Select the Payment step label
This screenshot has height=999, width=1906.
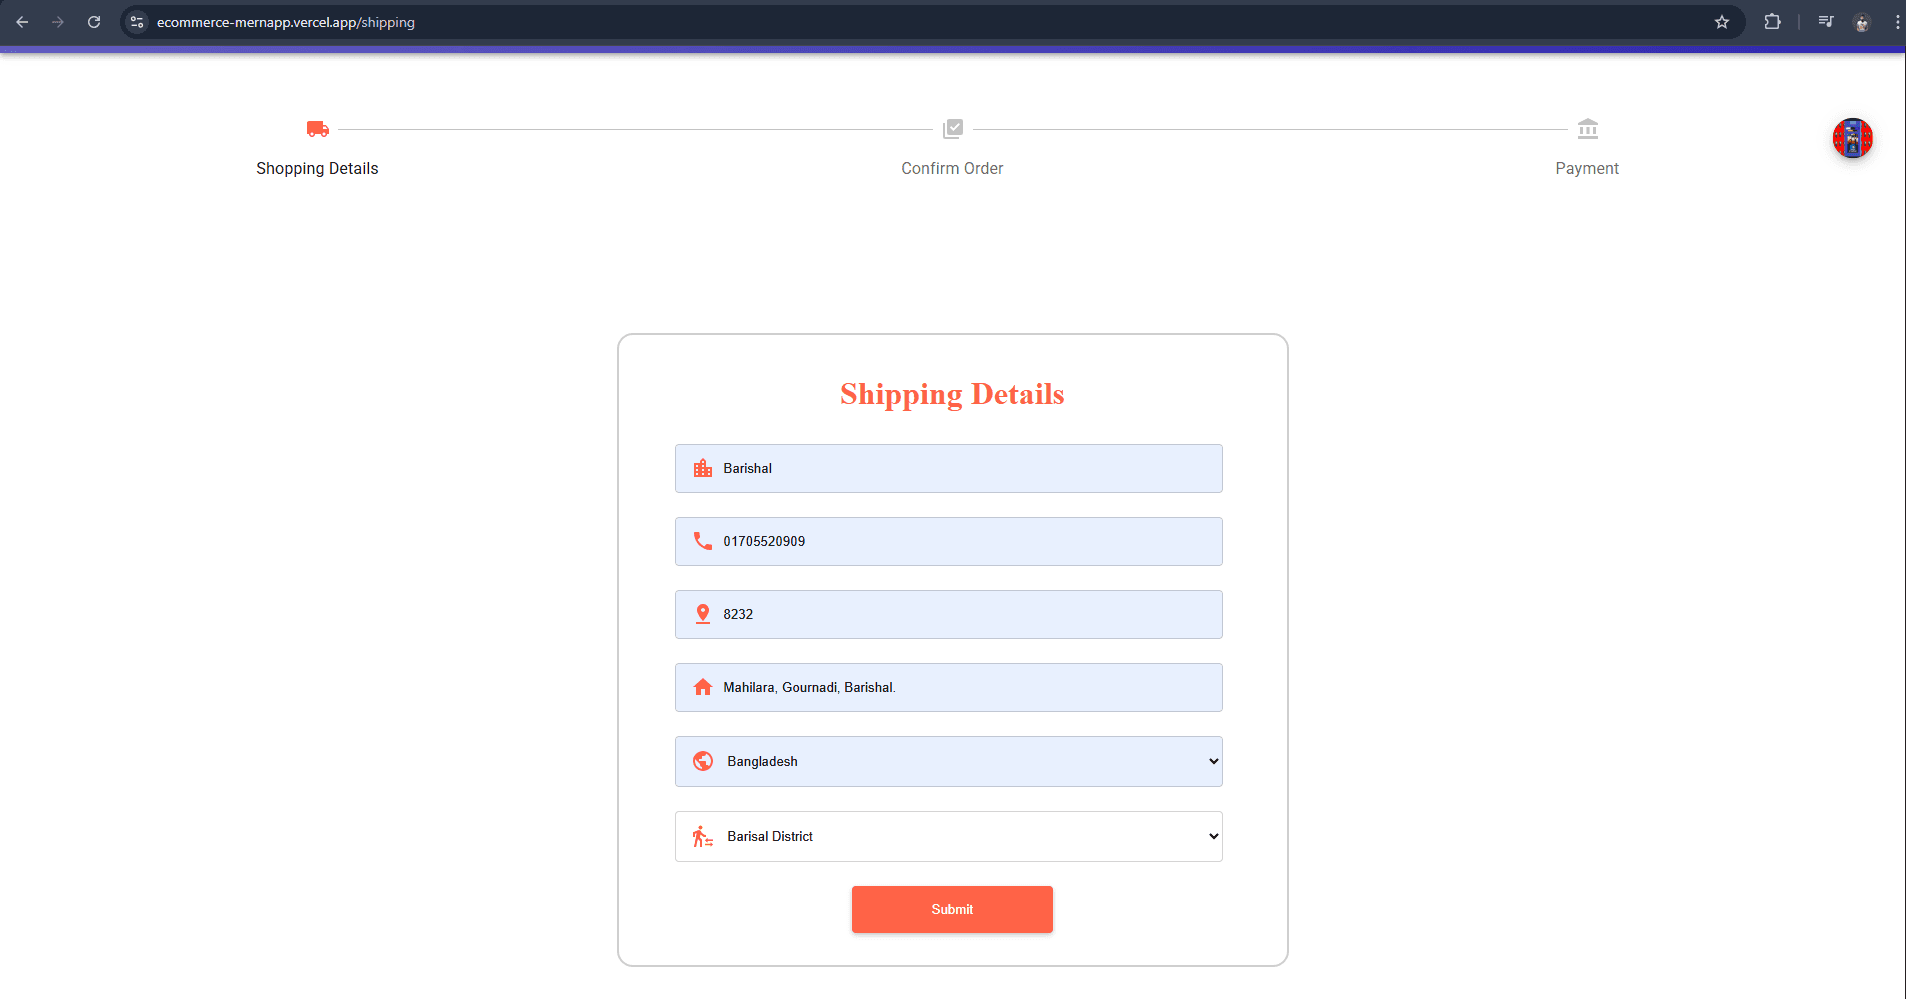1586,168
